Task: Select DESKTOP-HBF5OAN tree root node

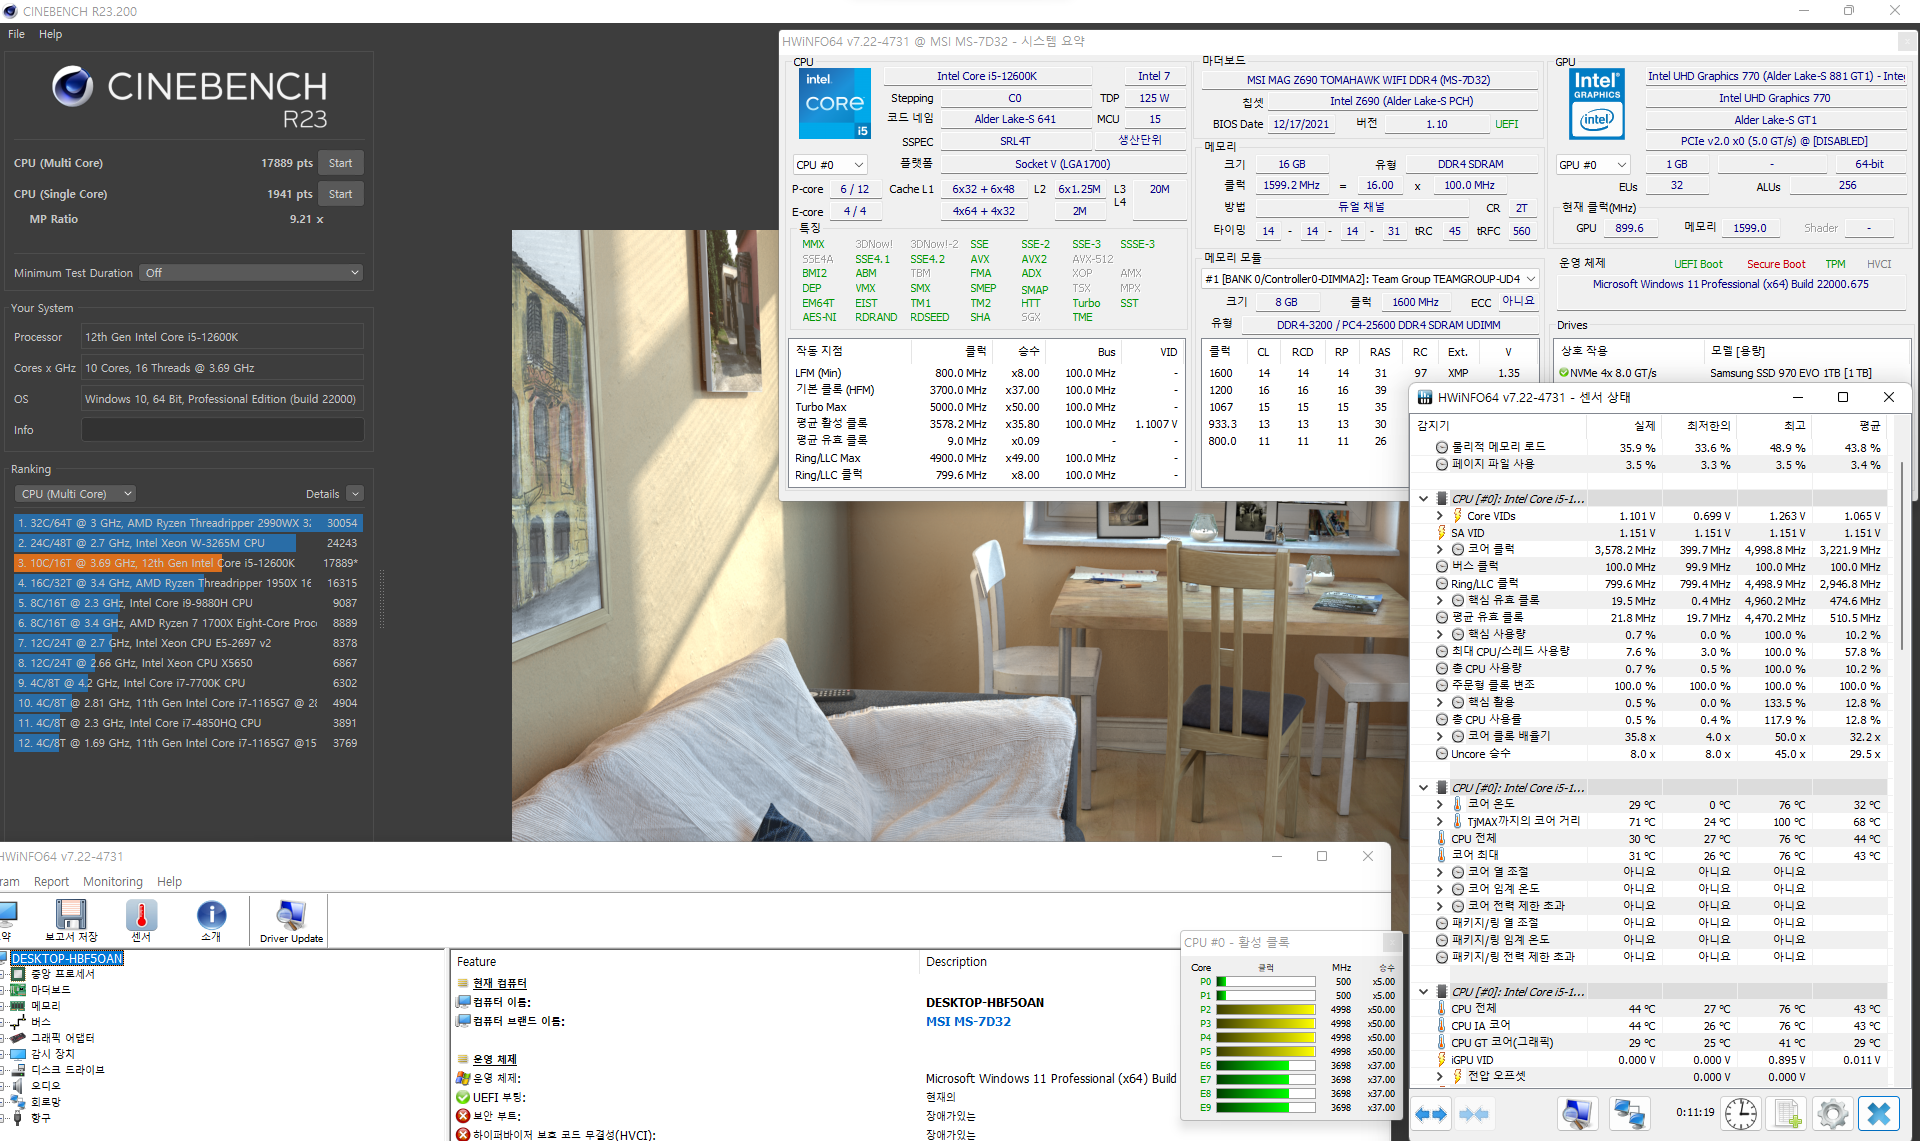Action: [66, 958]
